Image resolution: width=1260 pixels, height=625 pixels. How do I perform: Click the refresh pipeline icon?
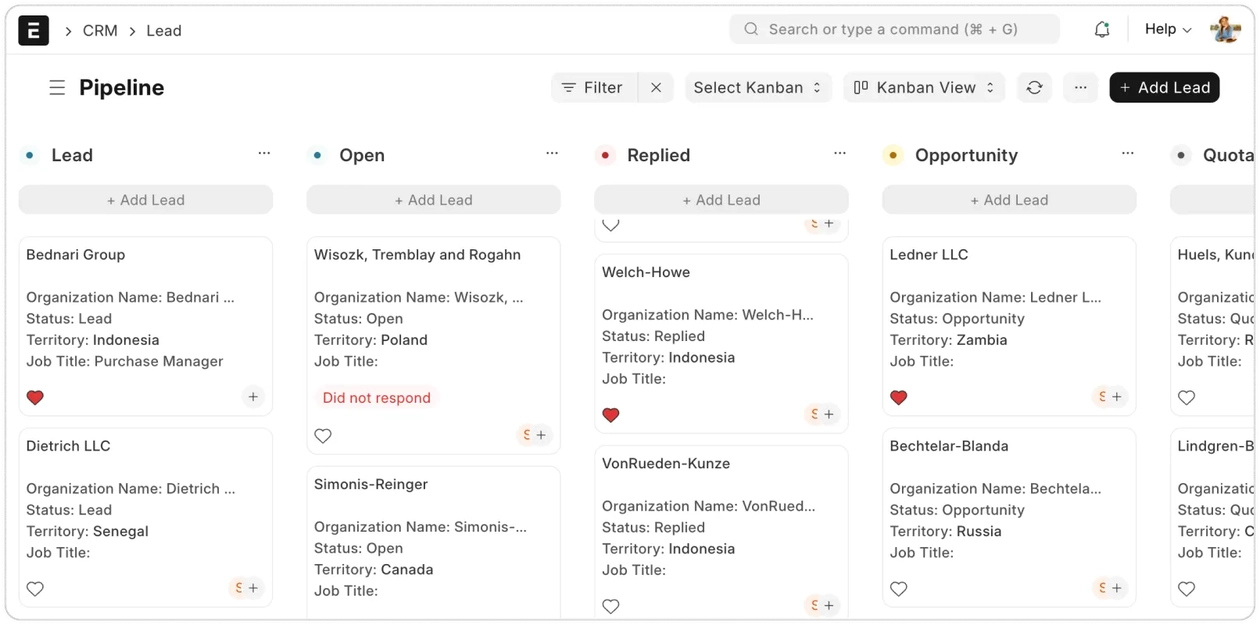pos(1034,88)
